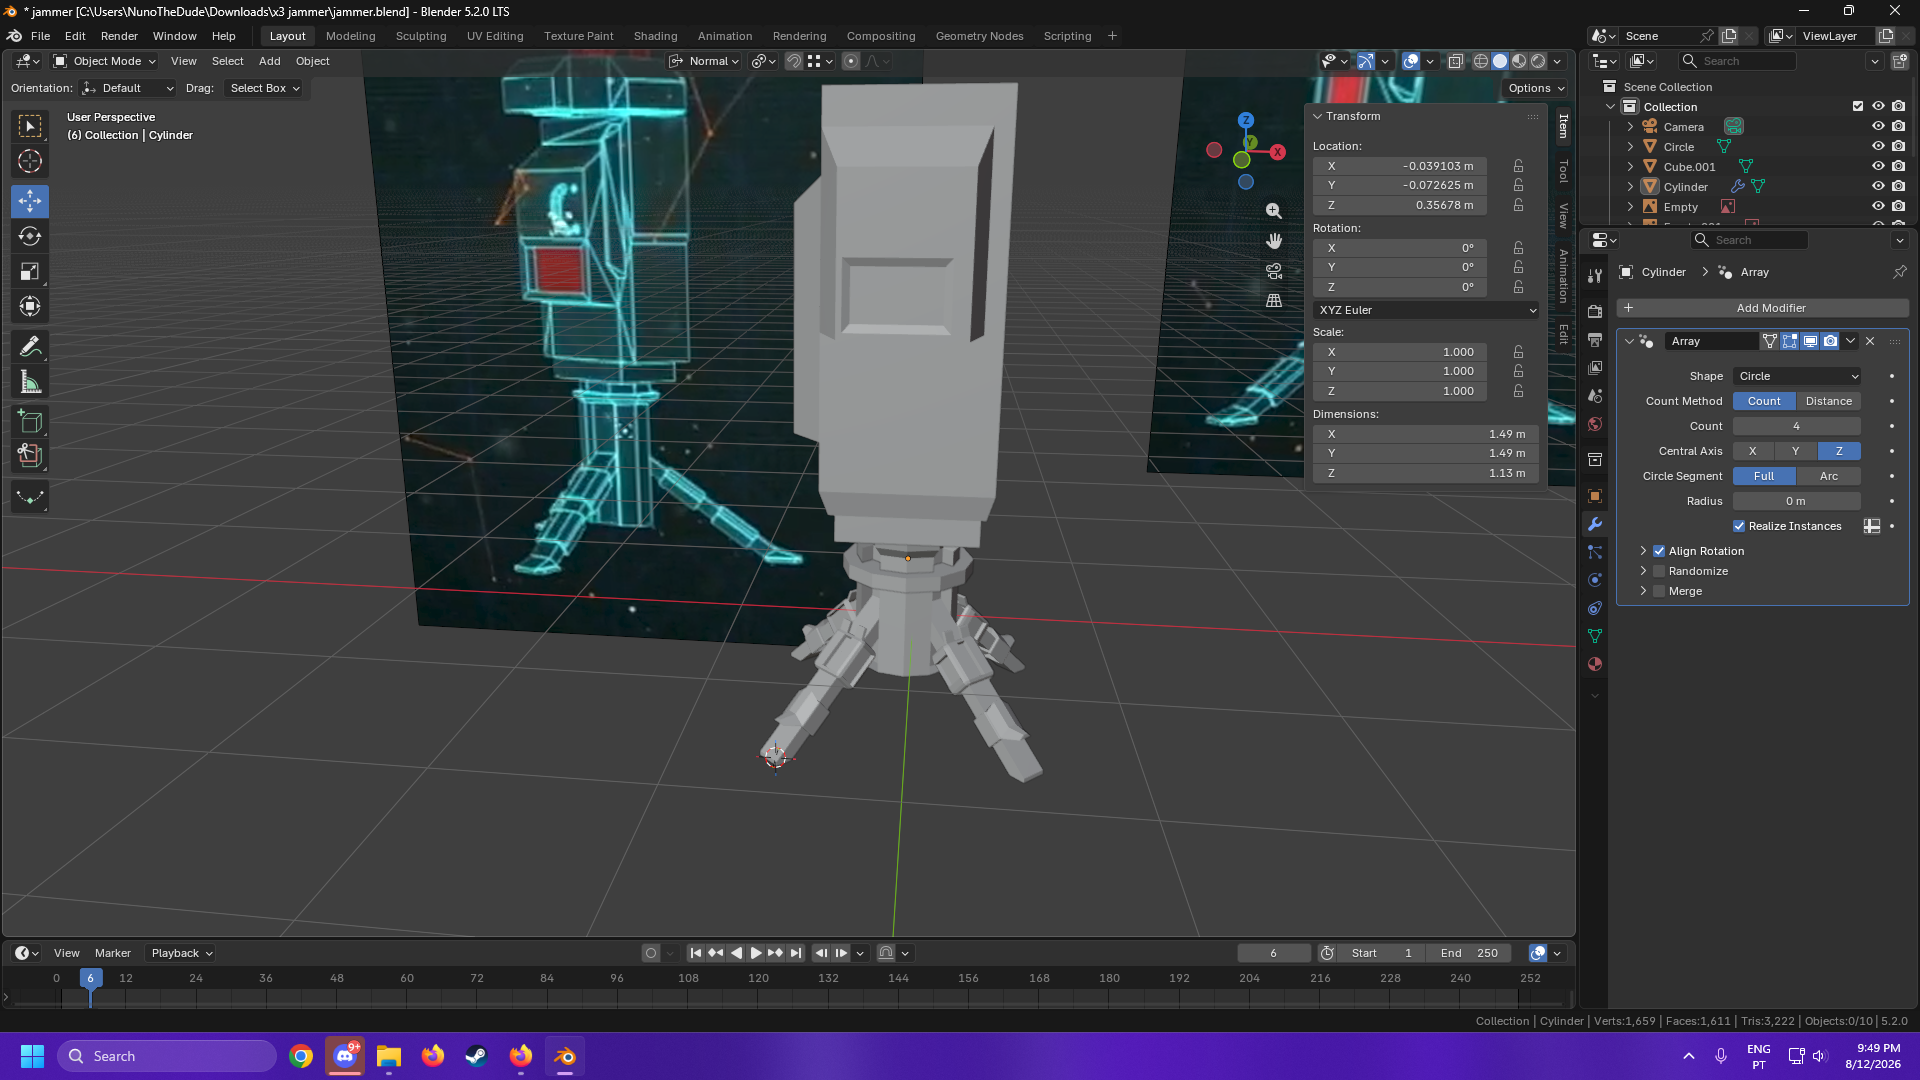Open File Explorer from the taskbar

[389, 1056]
